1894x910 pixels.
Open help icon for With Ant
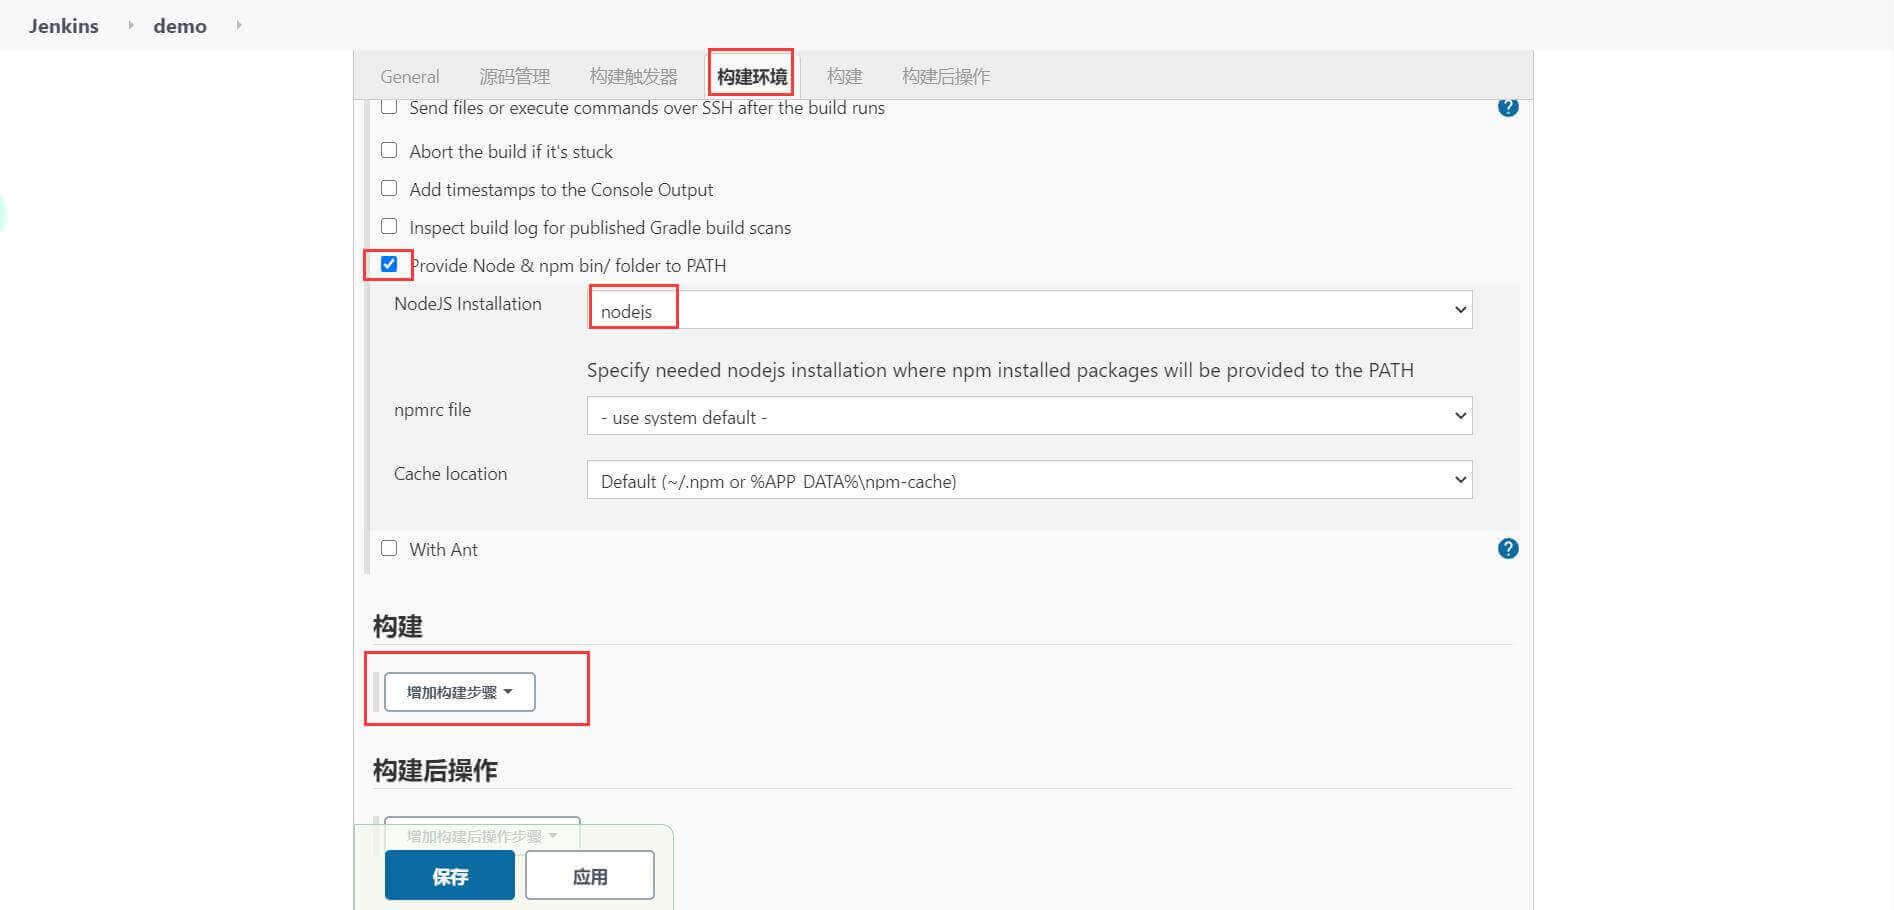tap(1508, 548)
